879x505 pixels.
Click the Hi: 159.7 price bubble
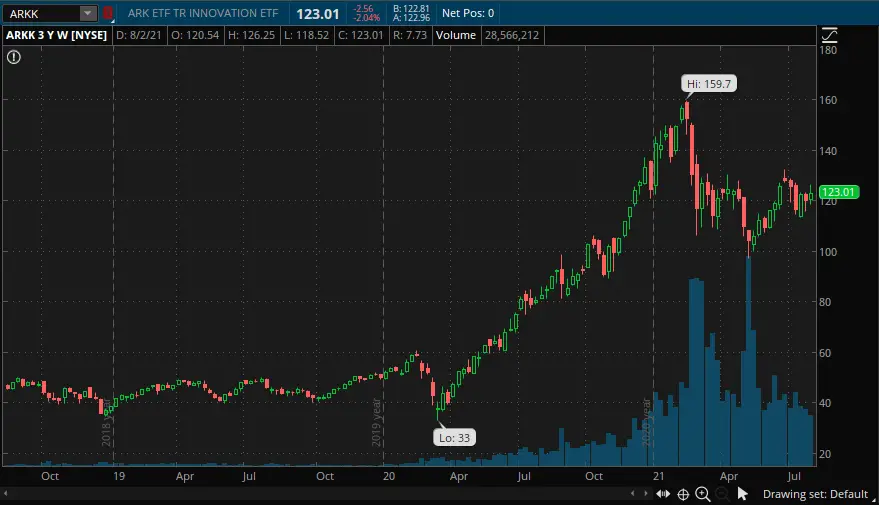click(709, 84)
